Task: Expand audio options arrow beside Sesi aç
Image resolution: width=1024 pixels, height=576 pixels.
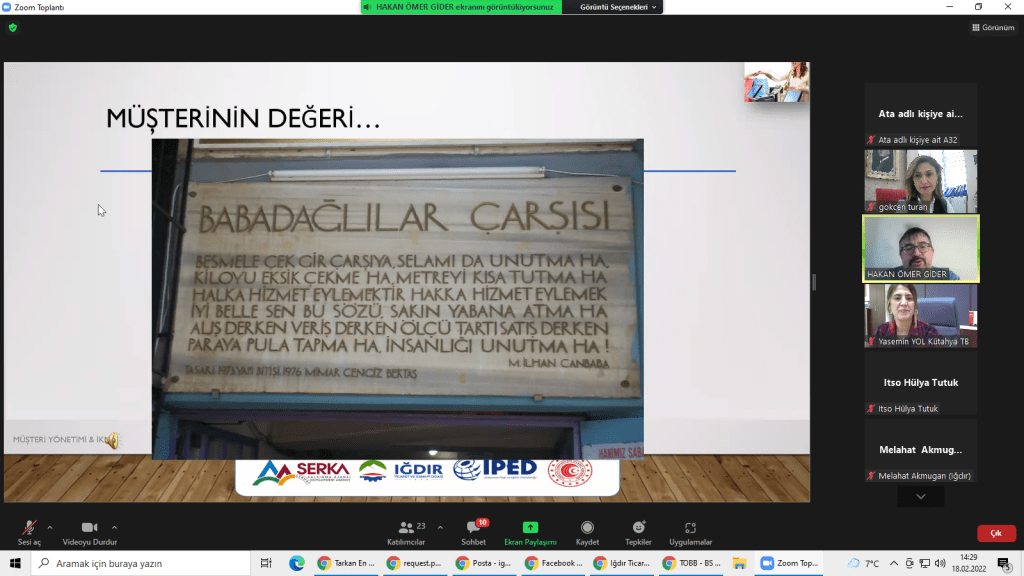Action: point(50,527)
